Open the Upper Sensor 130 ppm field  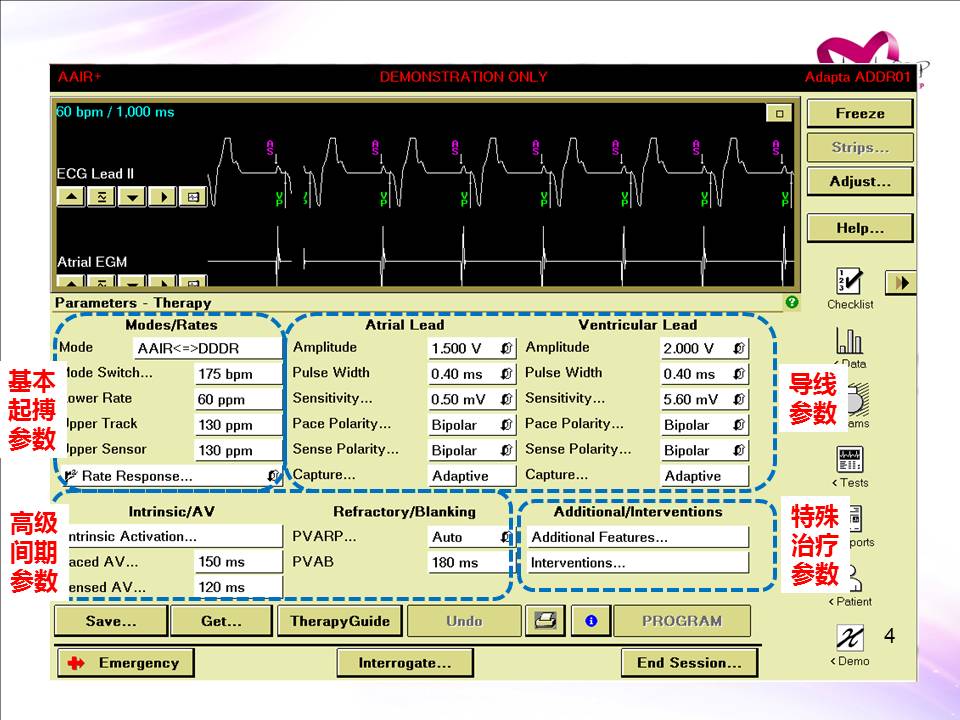(x=238, y=451)
